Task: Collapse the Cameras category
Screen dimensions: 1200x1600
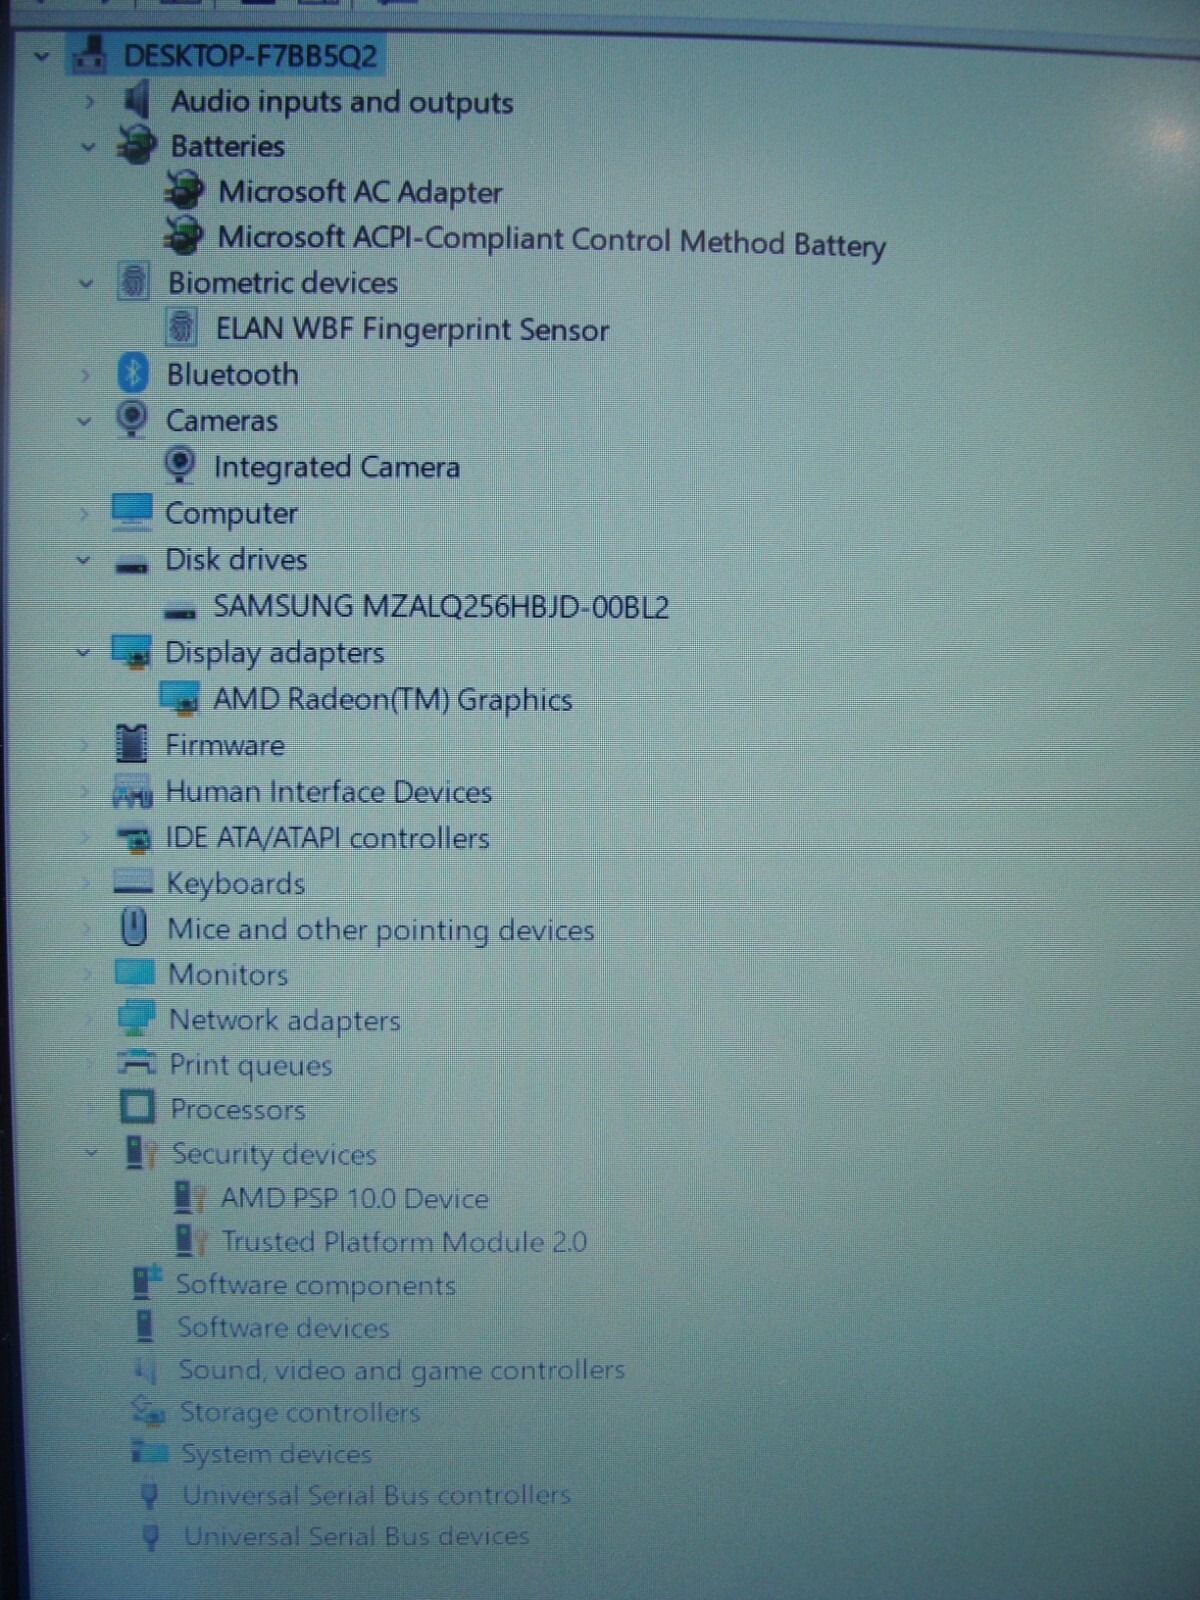Action: pos(84,421)
